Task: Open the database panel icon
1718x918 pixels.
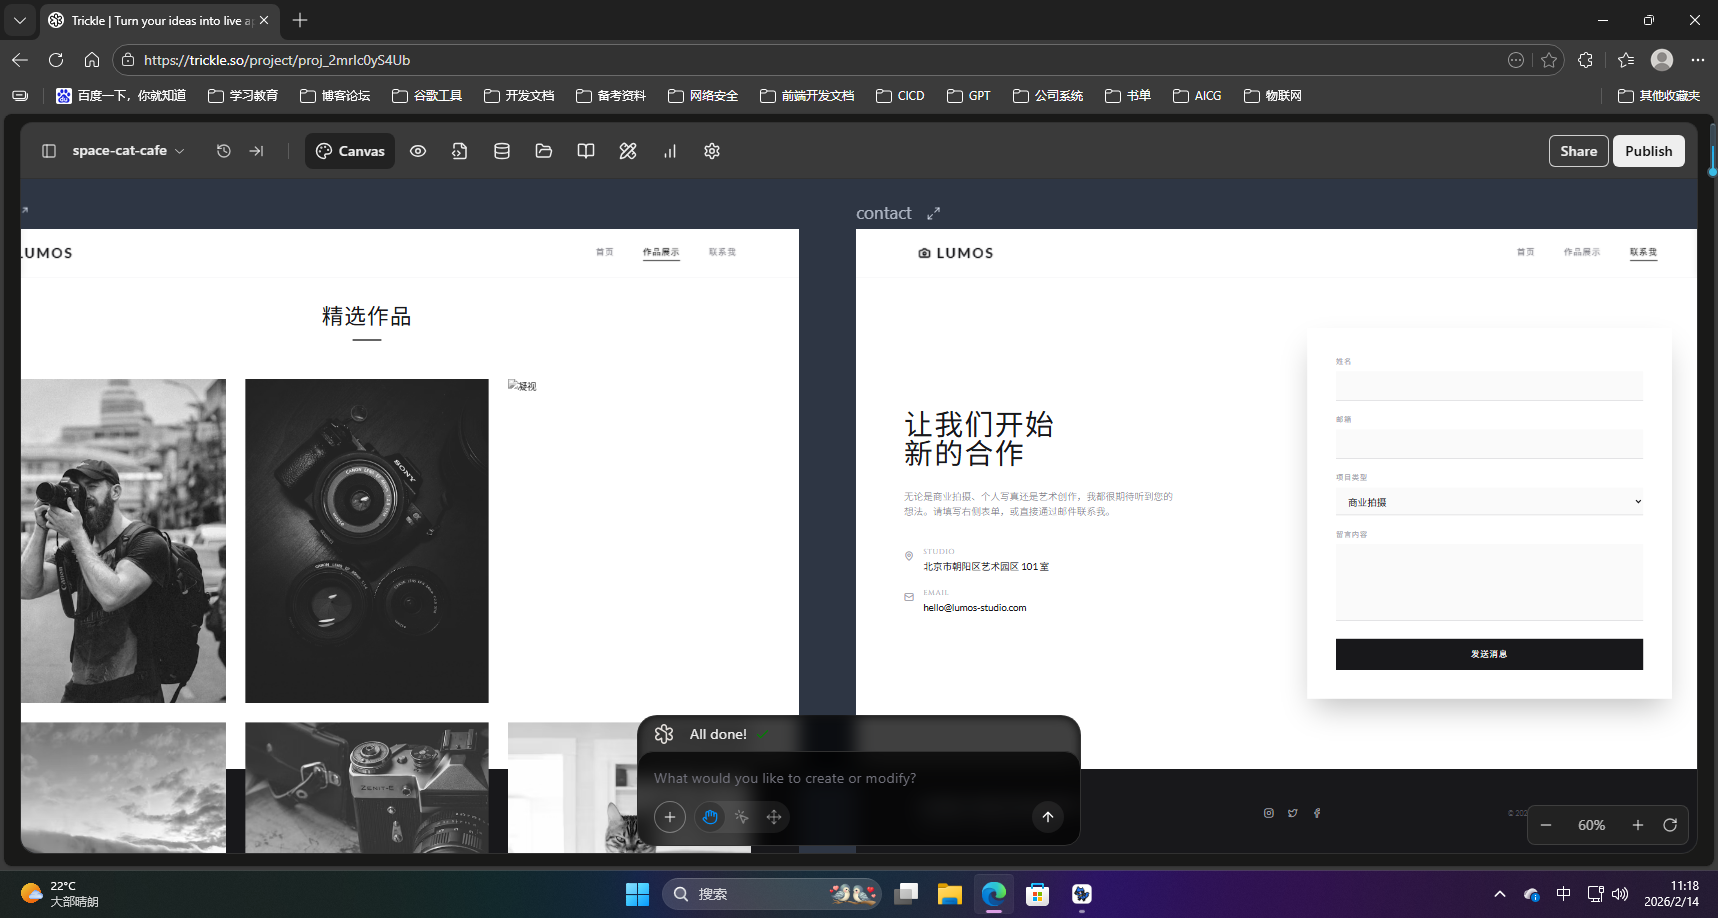Action: tap(502, 150)
